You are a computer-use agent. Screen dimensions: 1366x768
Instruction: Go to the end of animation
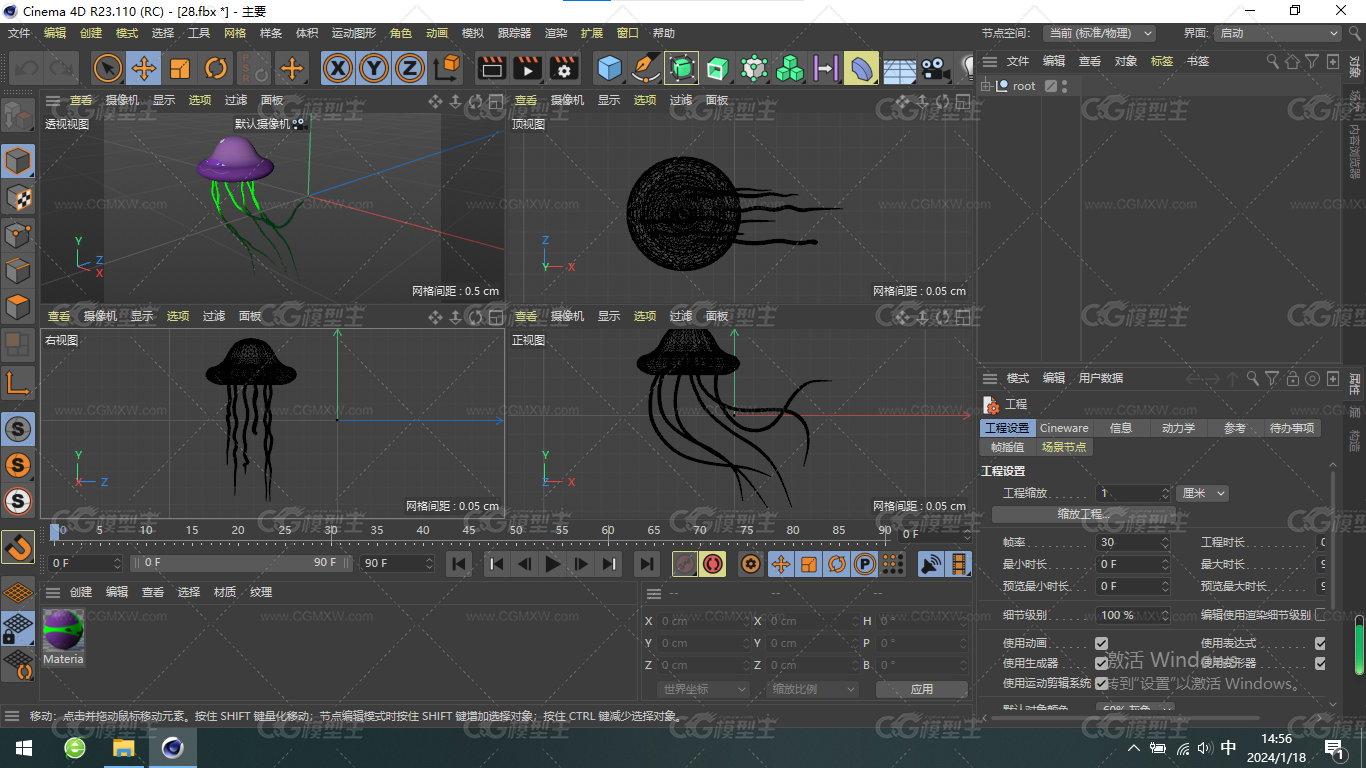(x=647, y=564)
